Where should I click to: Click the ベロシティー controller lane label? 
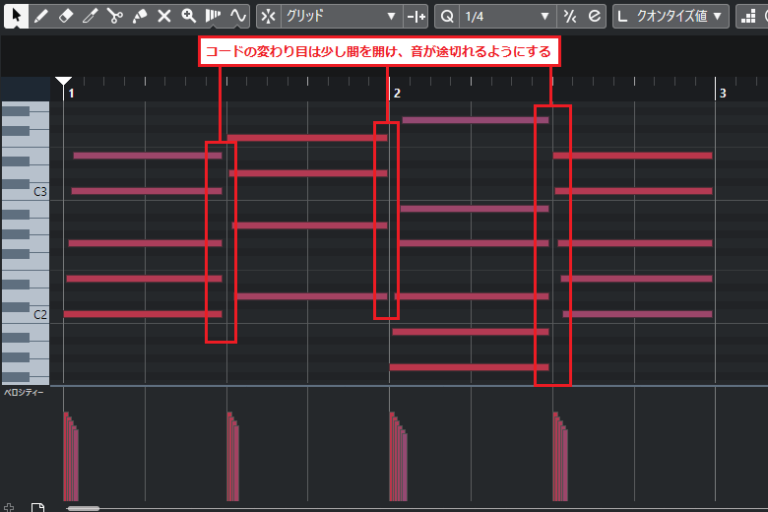click(24, 394)
